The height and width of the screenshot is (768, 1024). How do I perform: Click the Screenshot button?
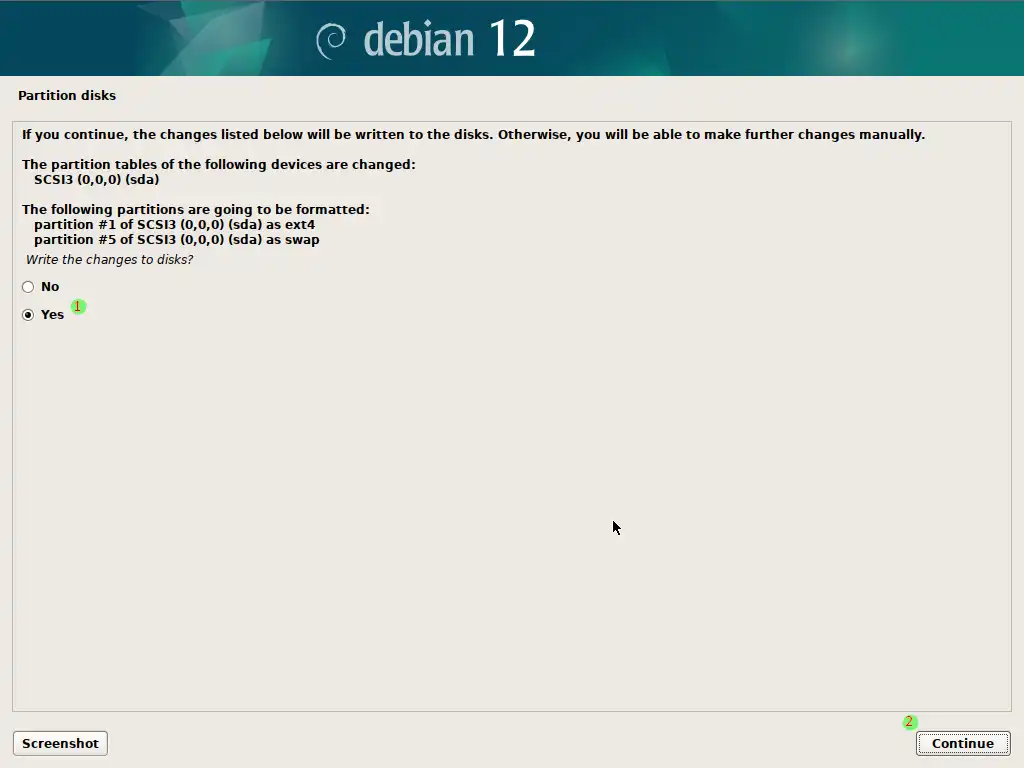pos(60,743)
